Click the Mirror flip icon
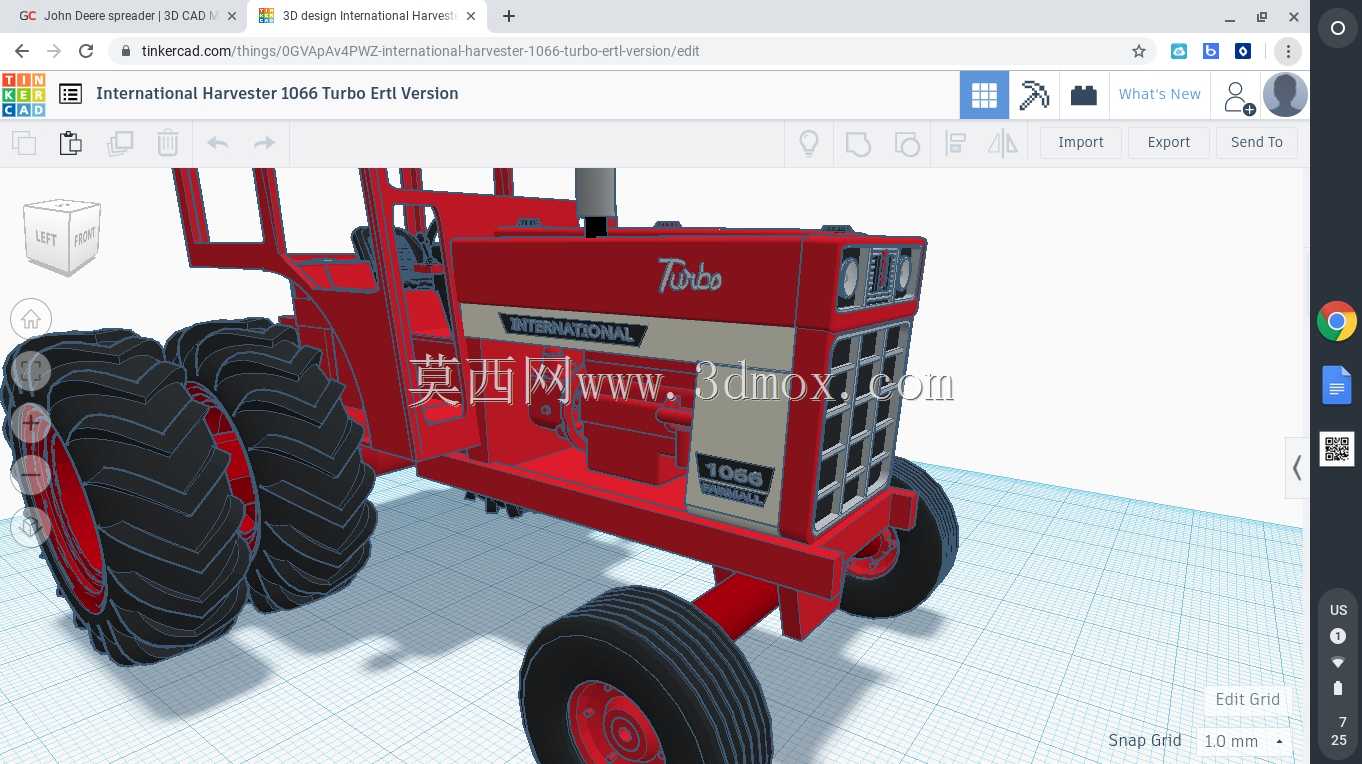This screenshot has width=1362, height=764. 1003,143
